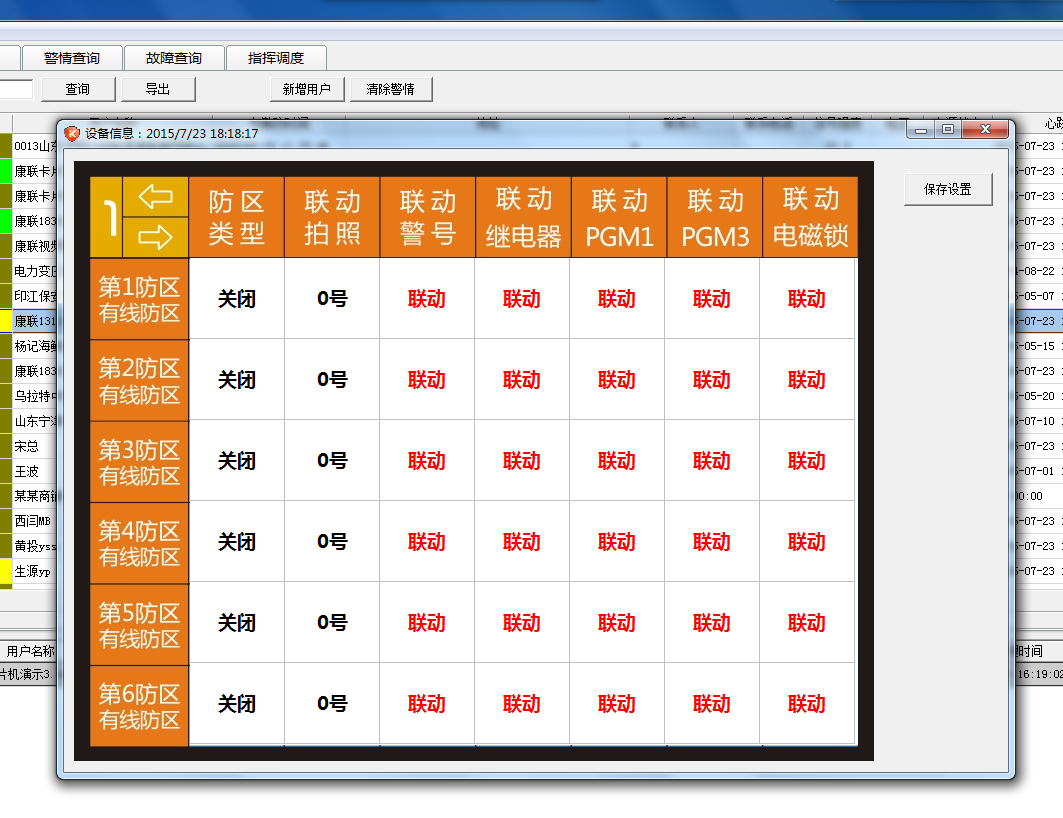This screenshot has height=818, width=1063.
Task: Switch to the 故障查询 tab
Action: [174, 58]
